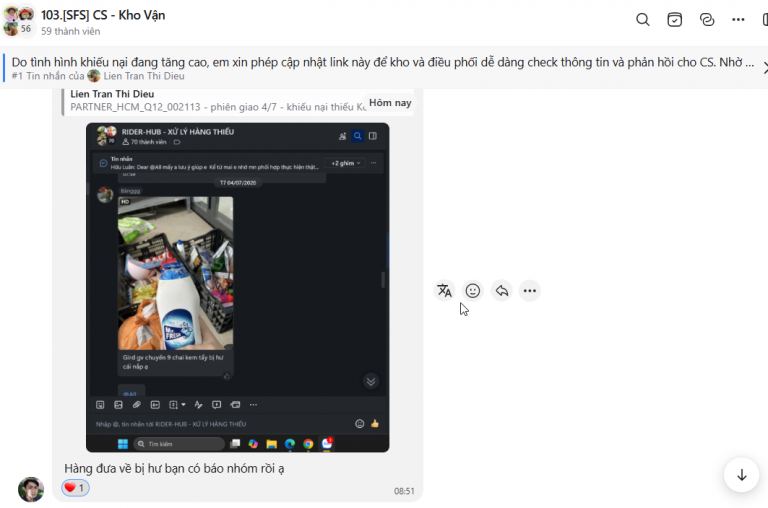Click "#1 Tin nhắn của Lien Tran Thi Dieu"

[x=98, y=76]
